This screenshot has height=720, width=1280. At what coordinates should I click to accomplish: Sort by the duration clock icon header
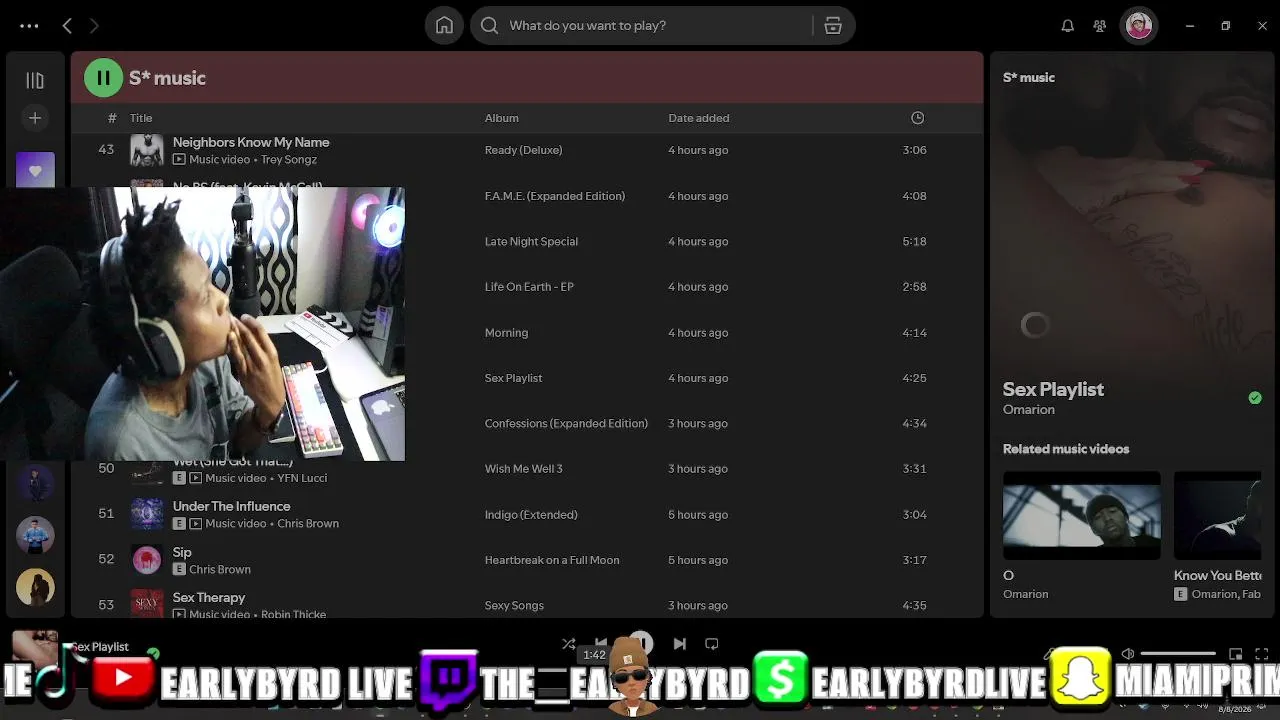pyautogui.click(x=918, y=118)
